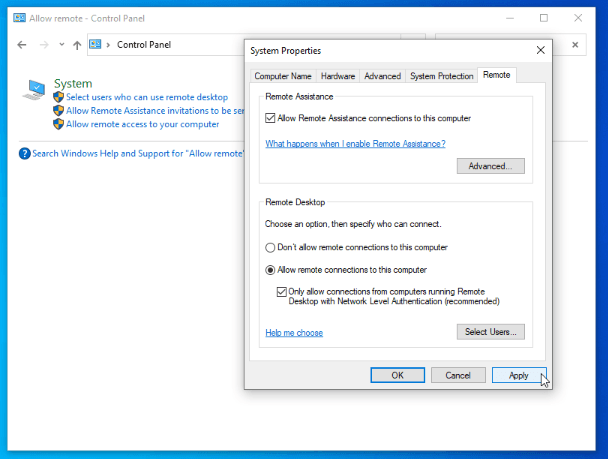608x459 pixels.
Task: Switch to the Computer Name tab
Action: click(283, 76)
